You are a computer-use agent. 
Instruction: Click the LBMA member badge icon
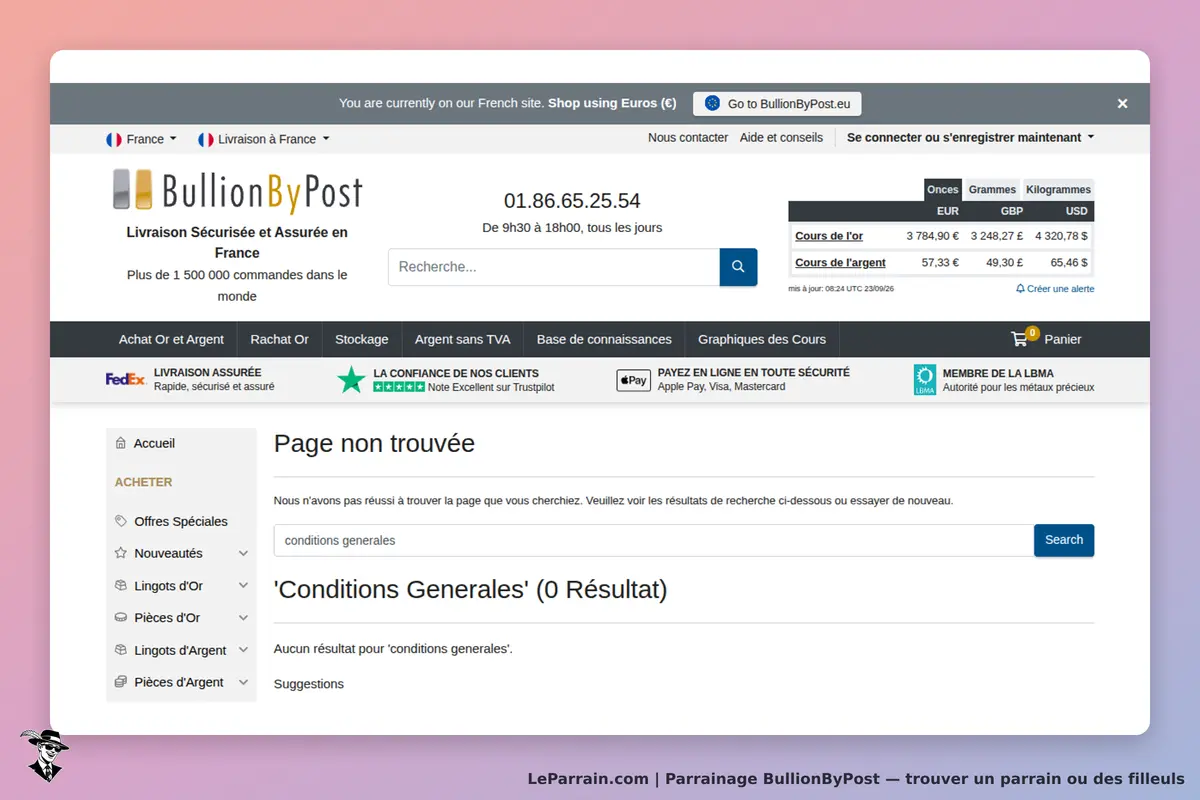click(x=925, y=380)
